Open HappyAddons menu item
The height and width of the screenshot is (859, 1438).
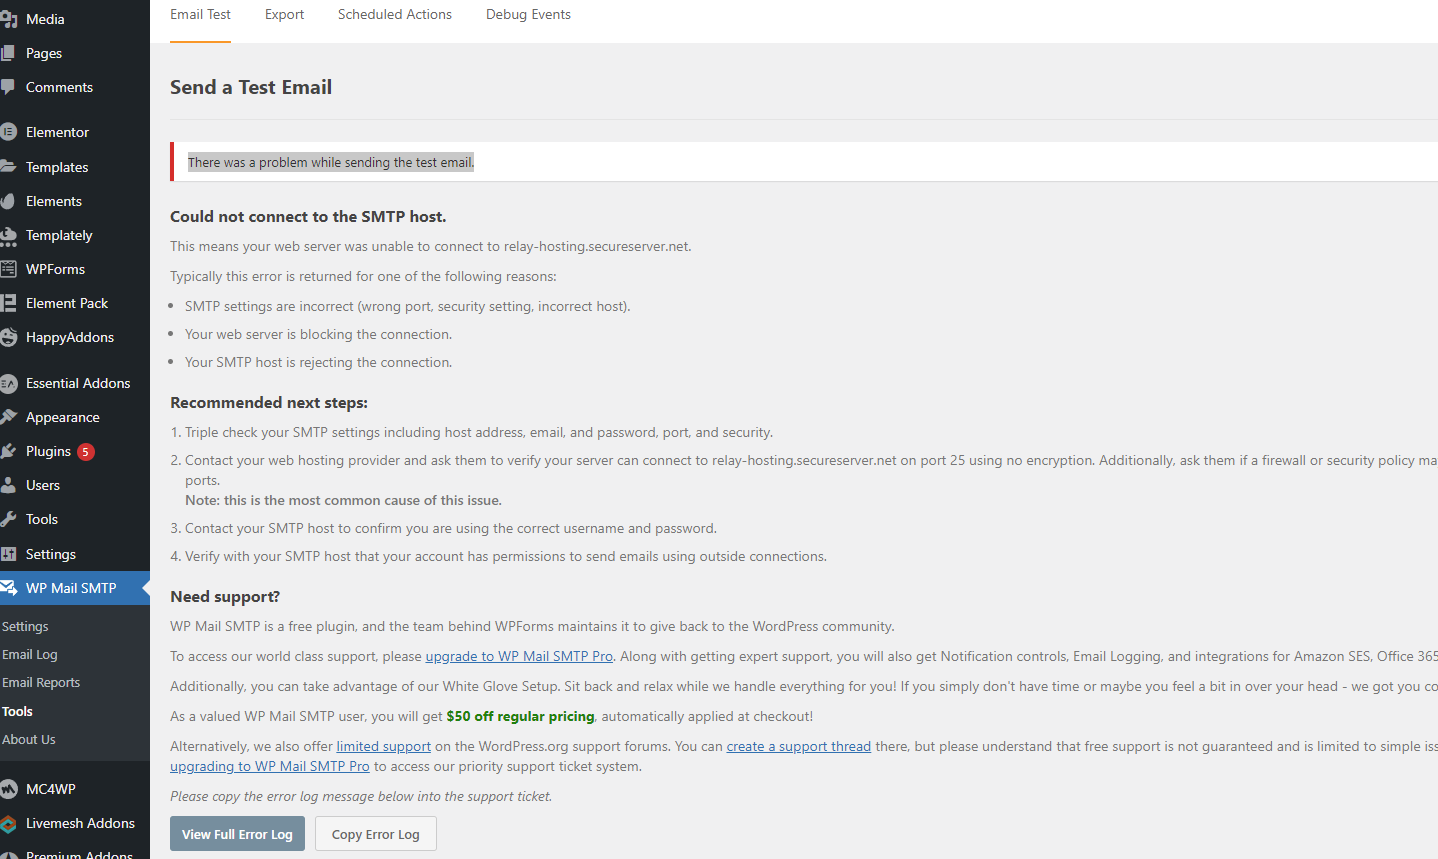click(x=70, y=337)
